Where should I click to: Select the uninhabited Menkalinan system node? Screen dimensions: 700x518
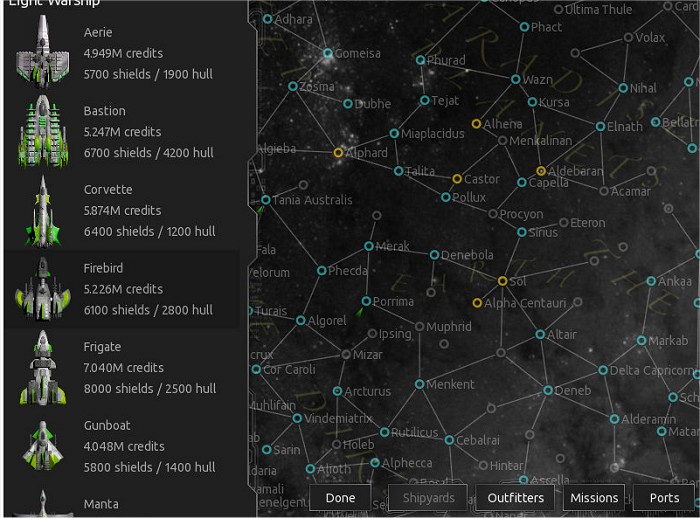pyautogui.click(x=502, y=141)
